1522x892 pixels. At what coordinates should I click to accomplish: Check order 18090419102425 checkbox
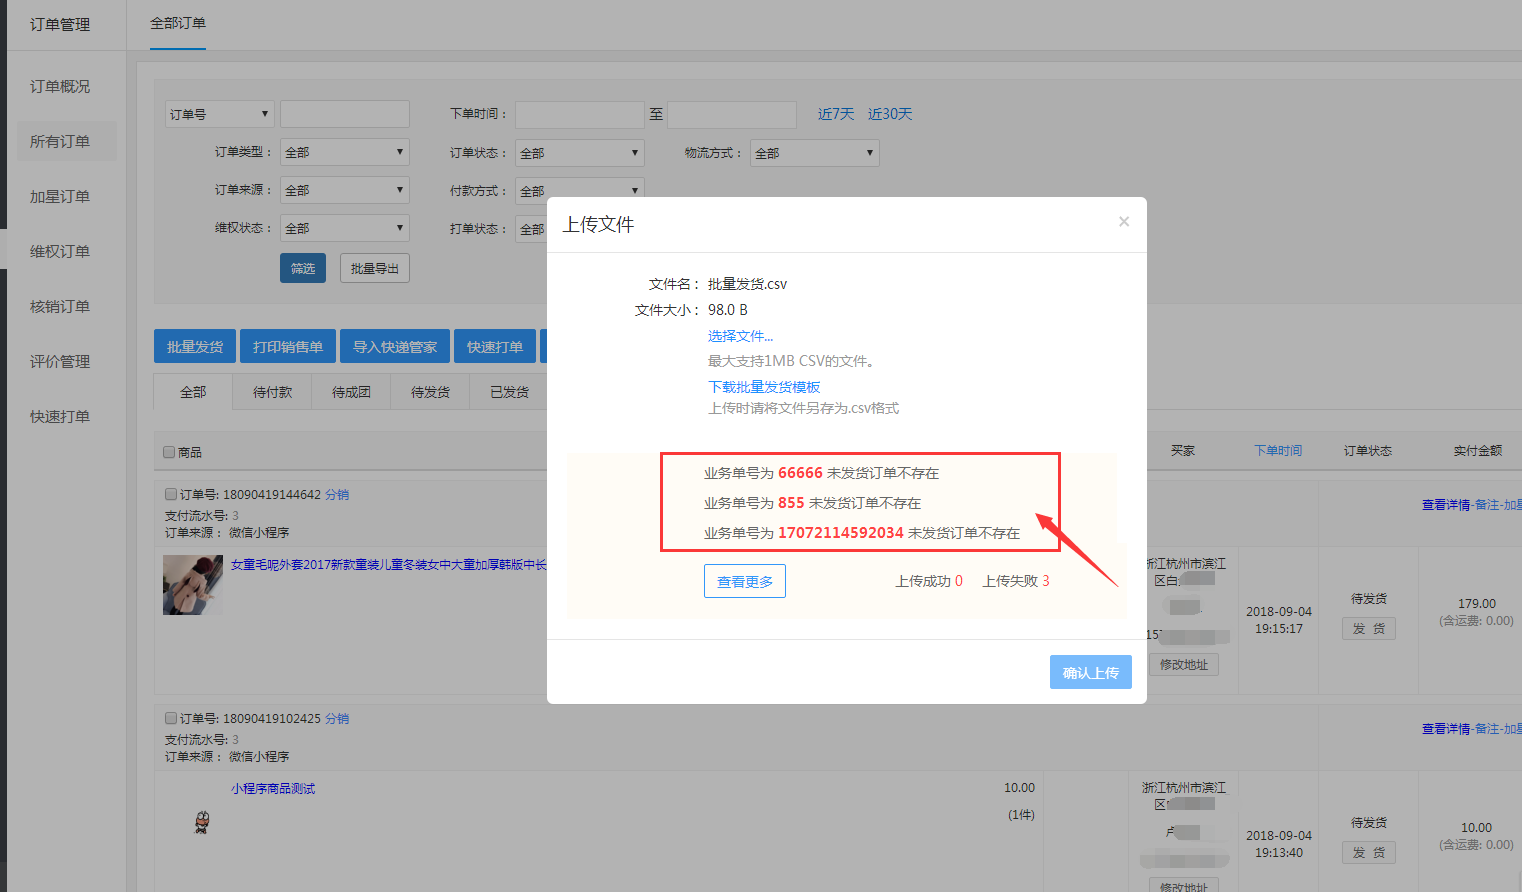(171, 718)
